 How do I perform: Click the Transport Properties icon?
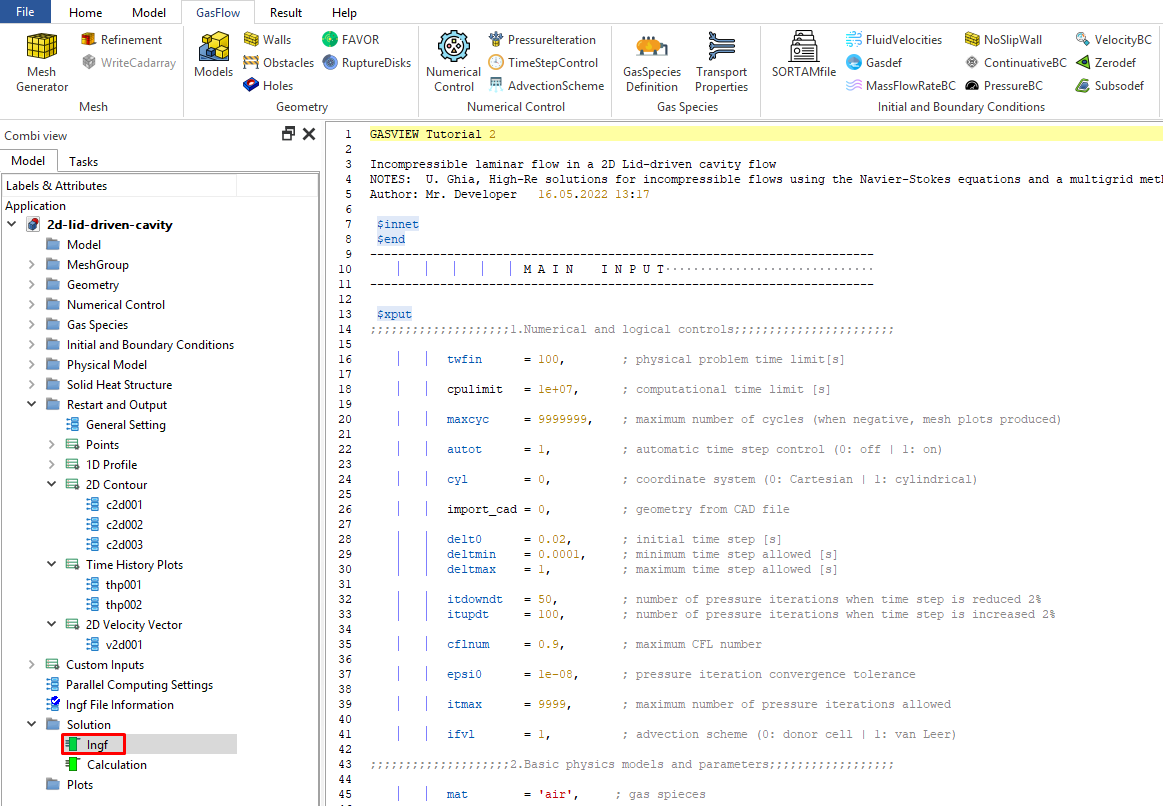click(x=721, y=62)
